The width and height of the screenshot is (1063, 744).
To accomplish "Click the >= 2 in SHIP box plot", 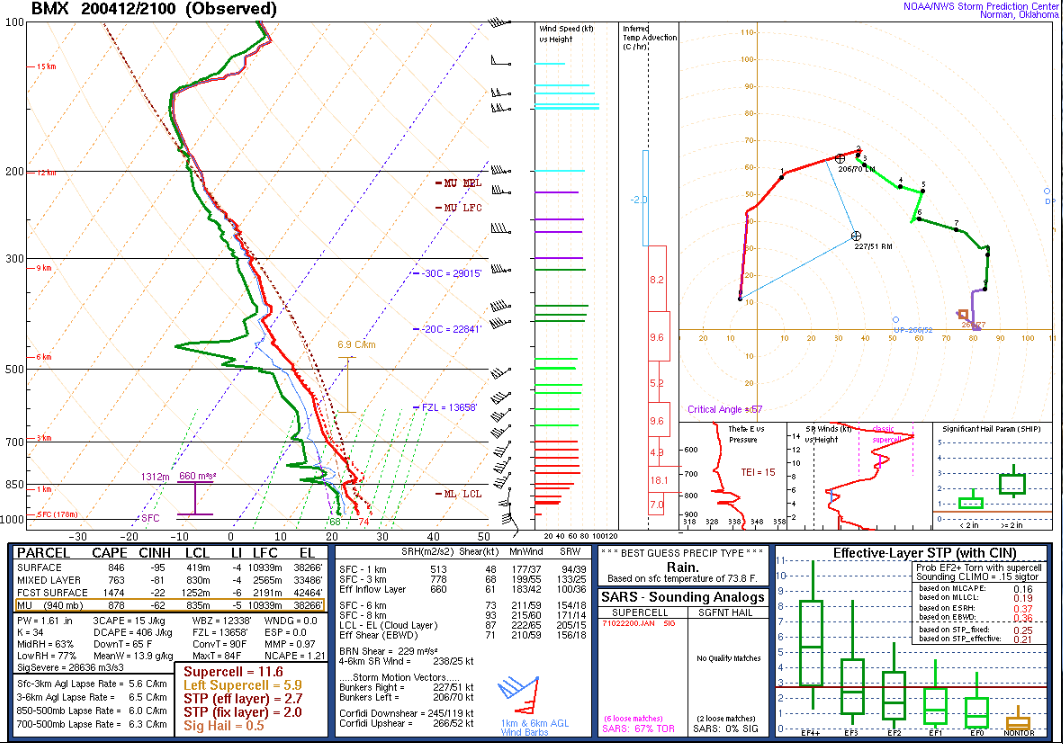I will coord(1011,483).
